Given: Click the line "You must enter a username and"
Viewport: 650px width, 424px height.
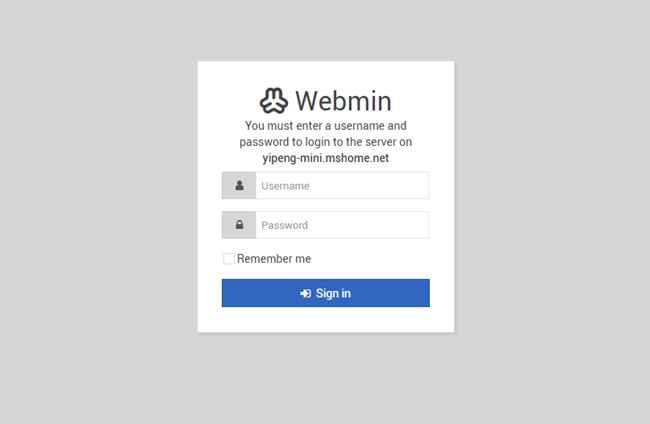Looking at the screenshot, I should [x=325, y=126].
